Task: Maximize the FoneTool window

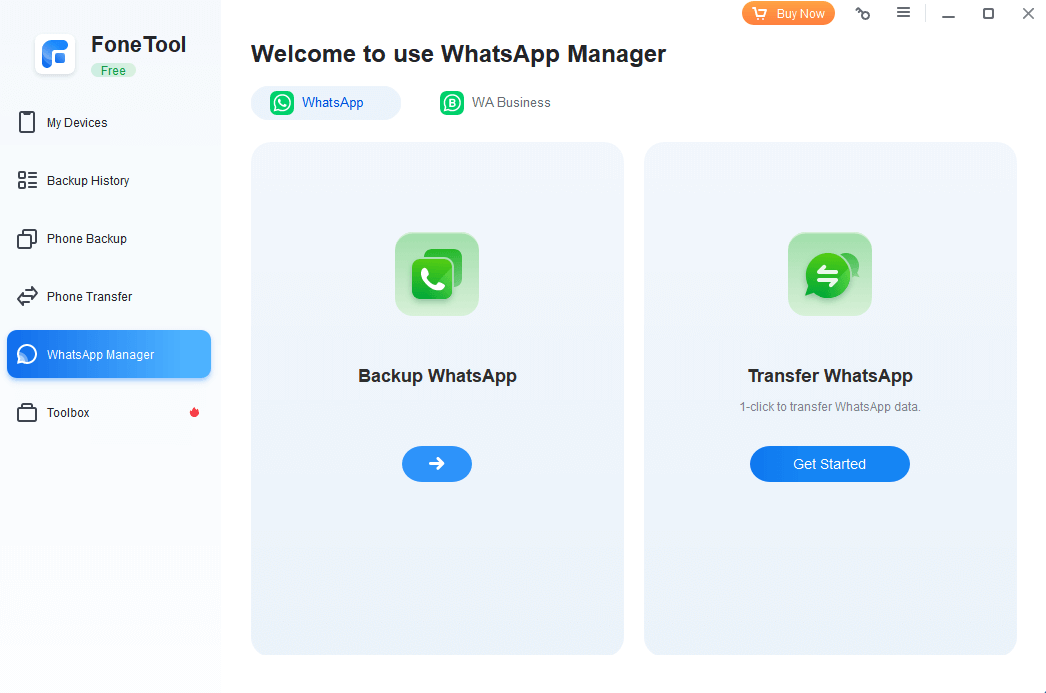Action: pos(988,14)
